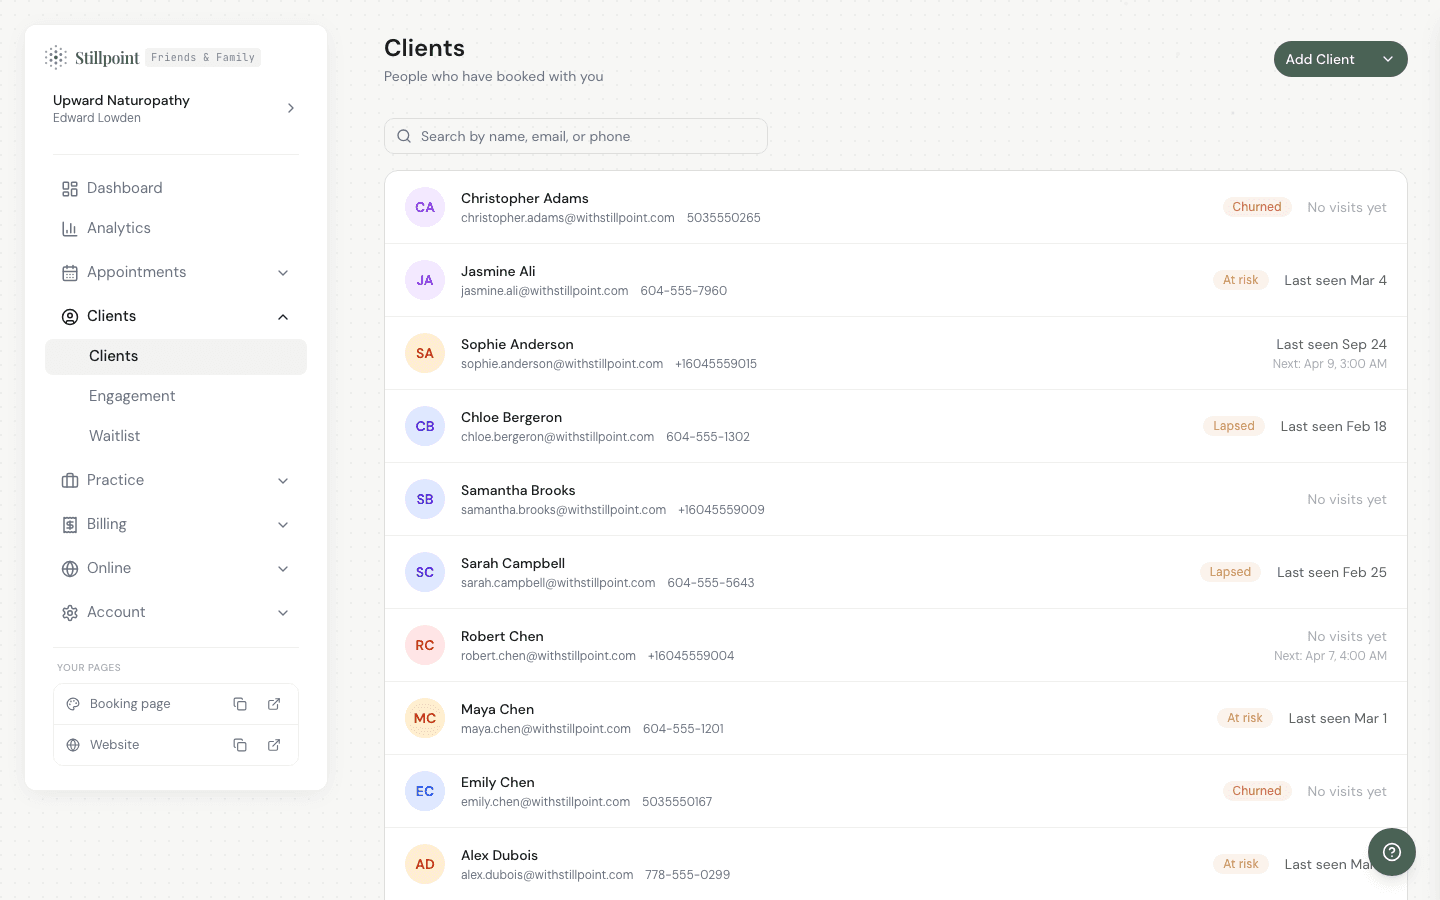1440x900 pixels.
Task: Click the Add Client button
Action: click(x=1320, y=59)
